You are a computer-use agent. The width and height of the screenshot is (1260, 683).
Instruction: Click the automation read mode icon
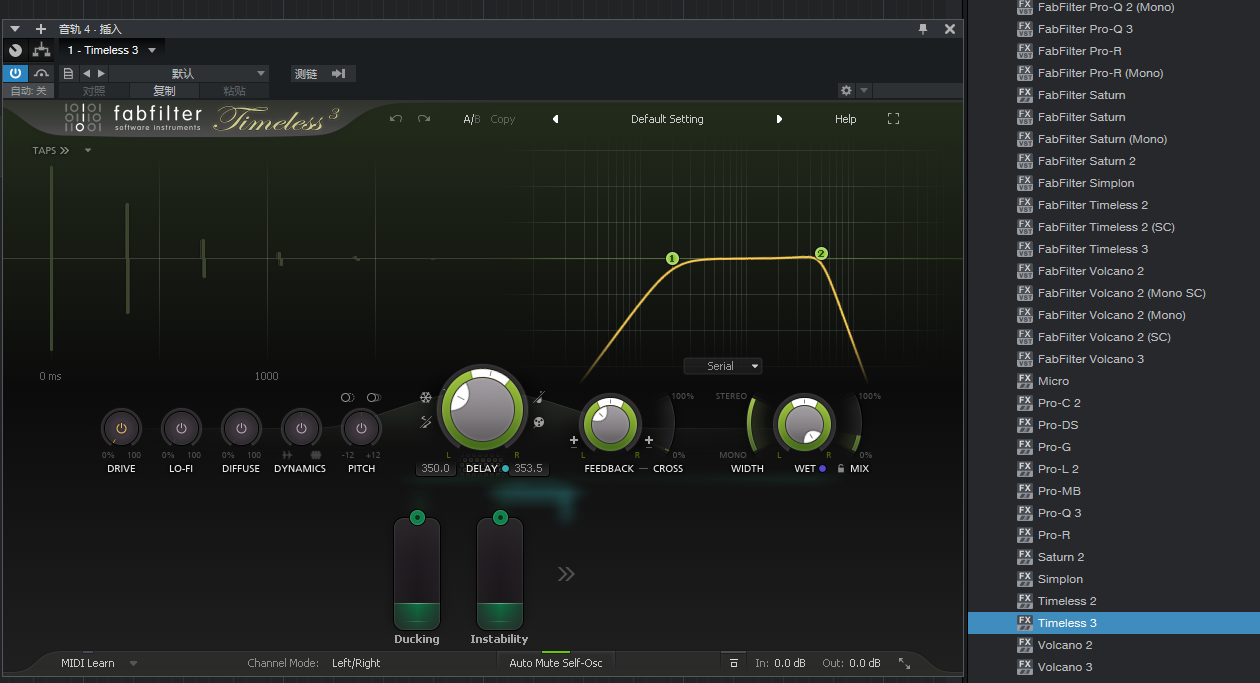tap(41, 73)
